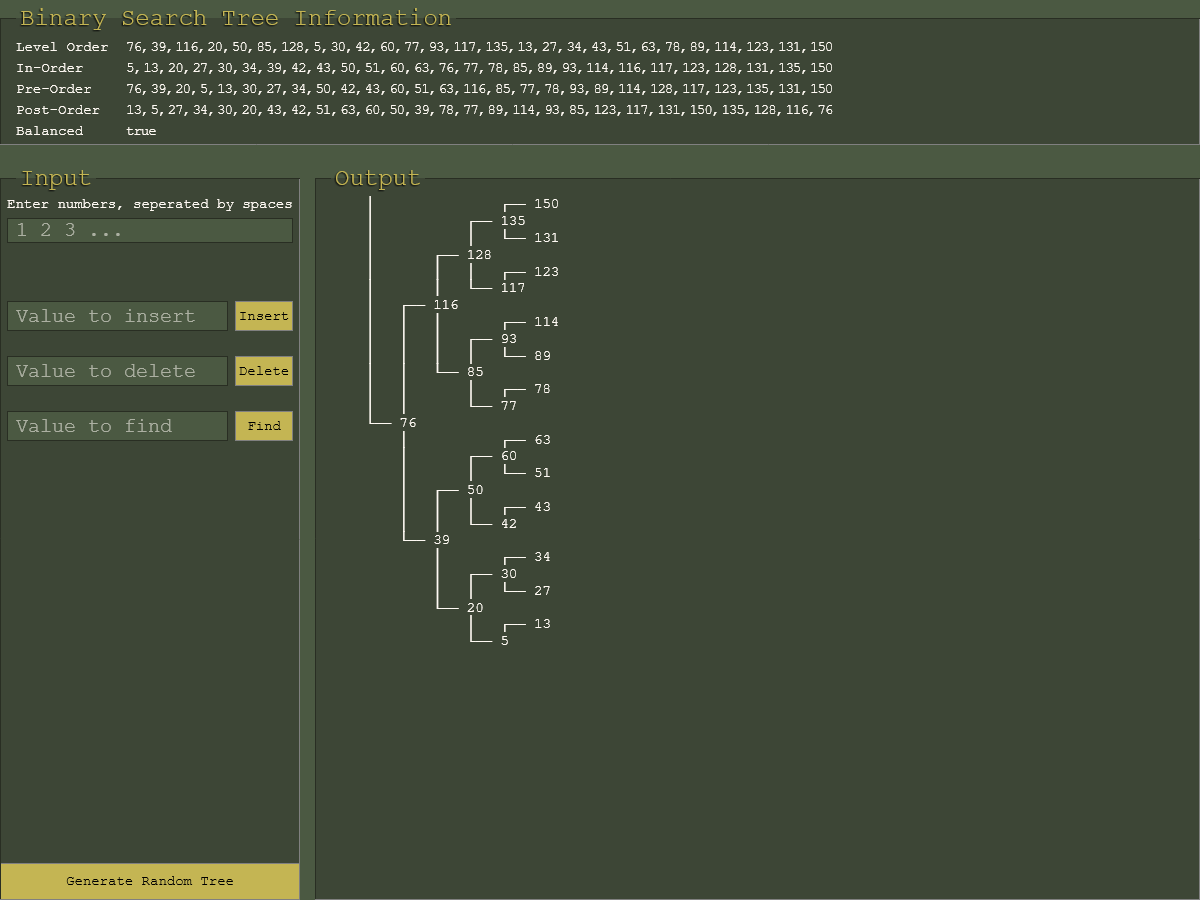Click the Level Order number sequence
This screenshot has width=1200, height=900.
pos(479,47)
